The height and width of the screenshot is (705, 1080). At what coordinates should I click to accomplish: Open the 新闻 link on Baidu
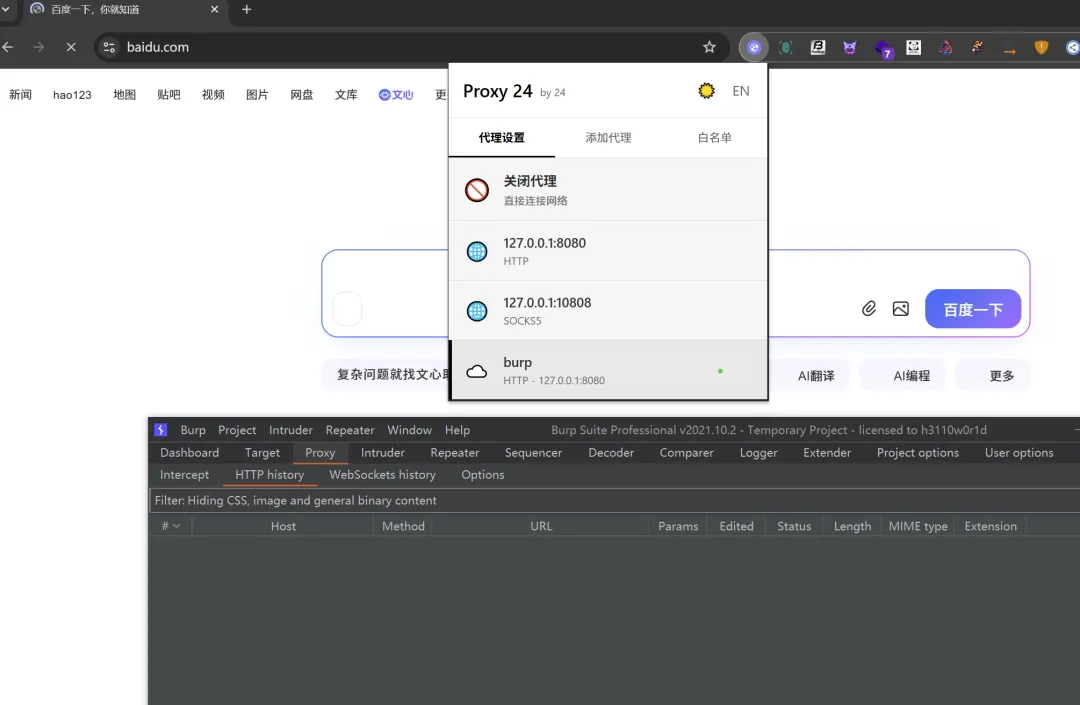20,94
